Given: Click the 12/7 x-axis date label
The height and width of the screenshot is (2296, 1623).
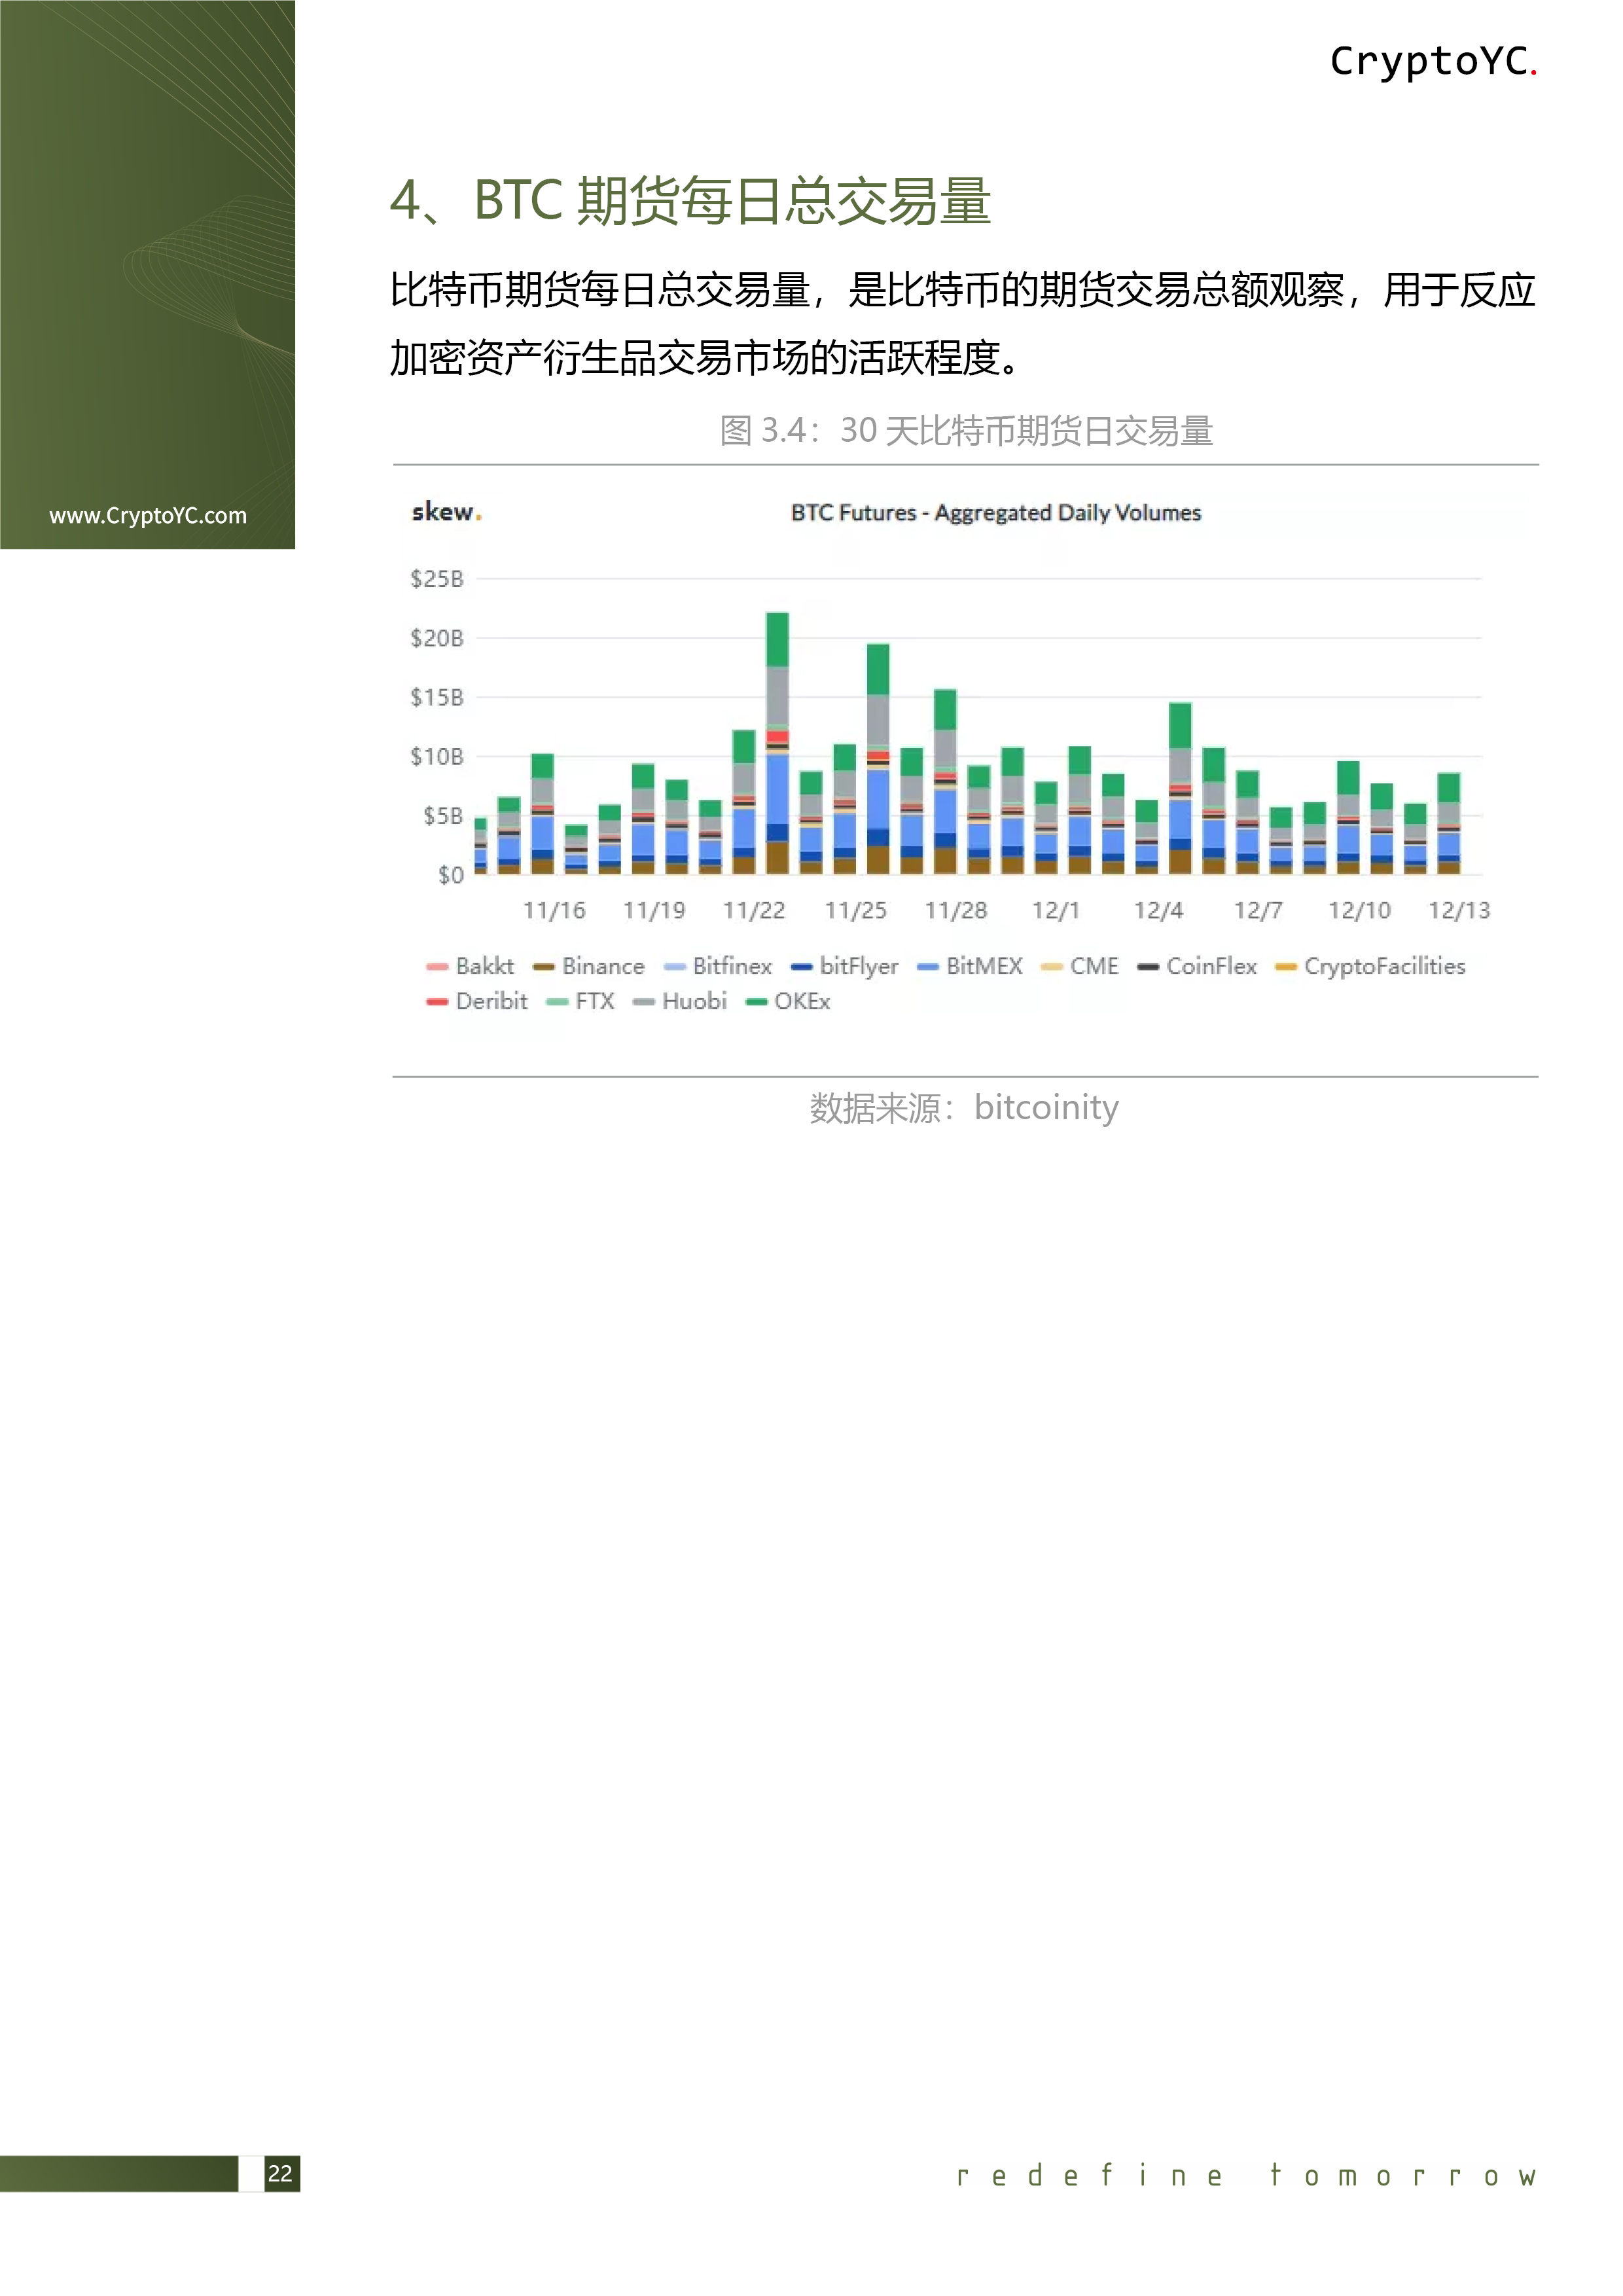Looking at the screenshot, I should (1258, 911).
